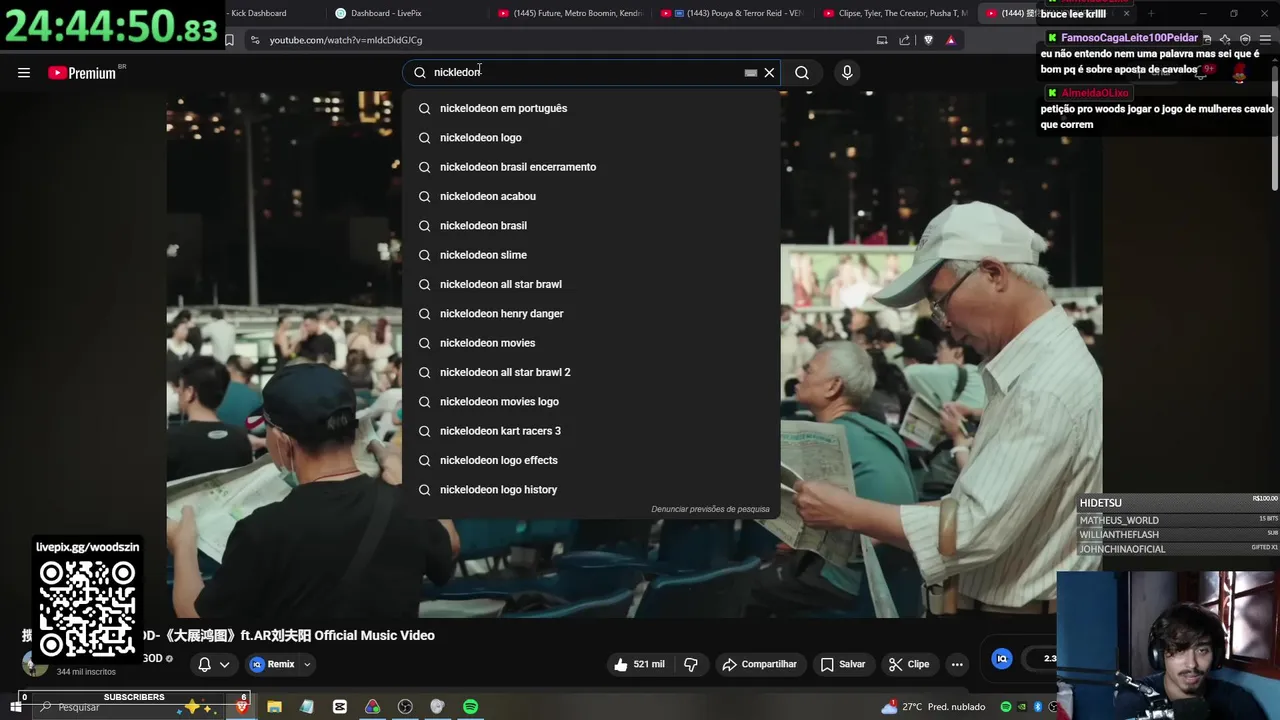This screenshot has height=720, width=1280.
Task: Submit search with the magnifier button
Action: point(802,72)
